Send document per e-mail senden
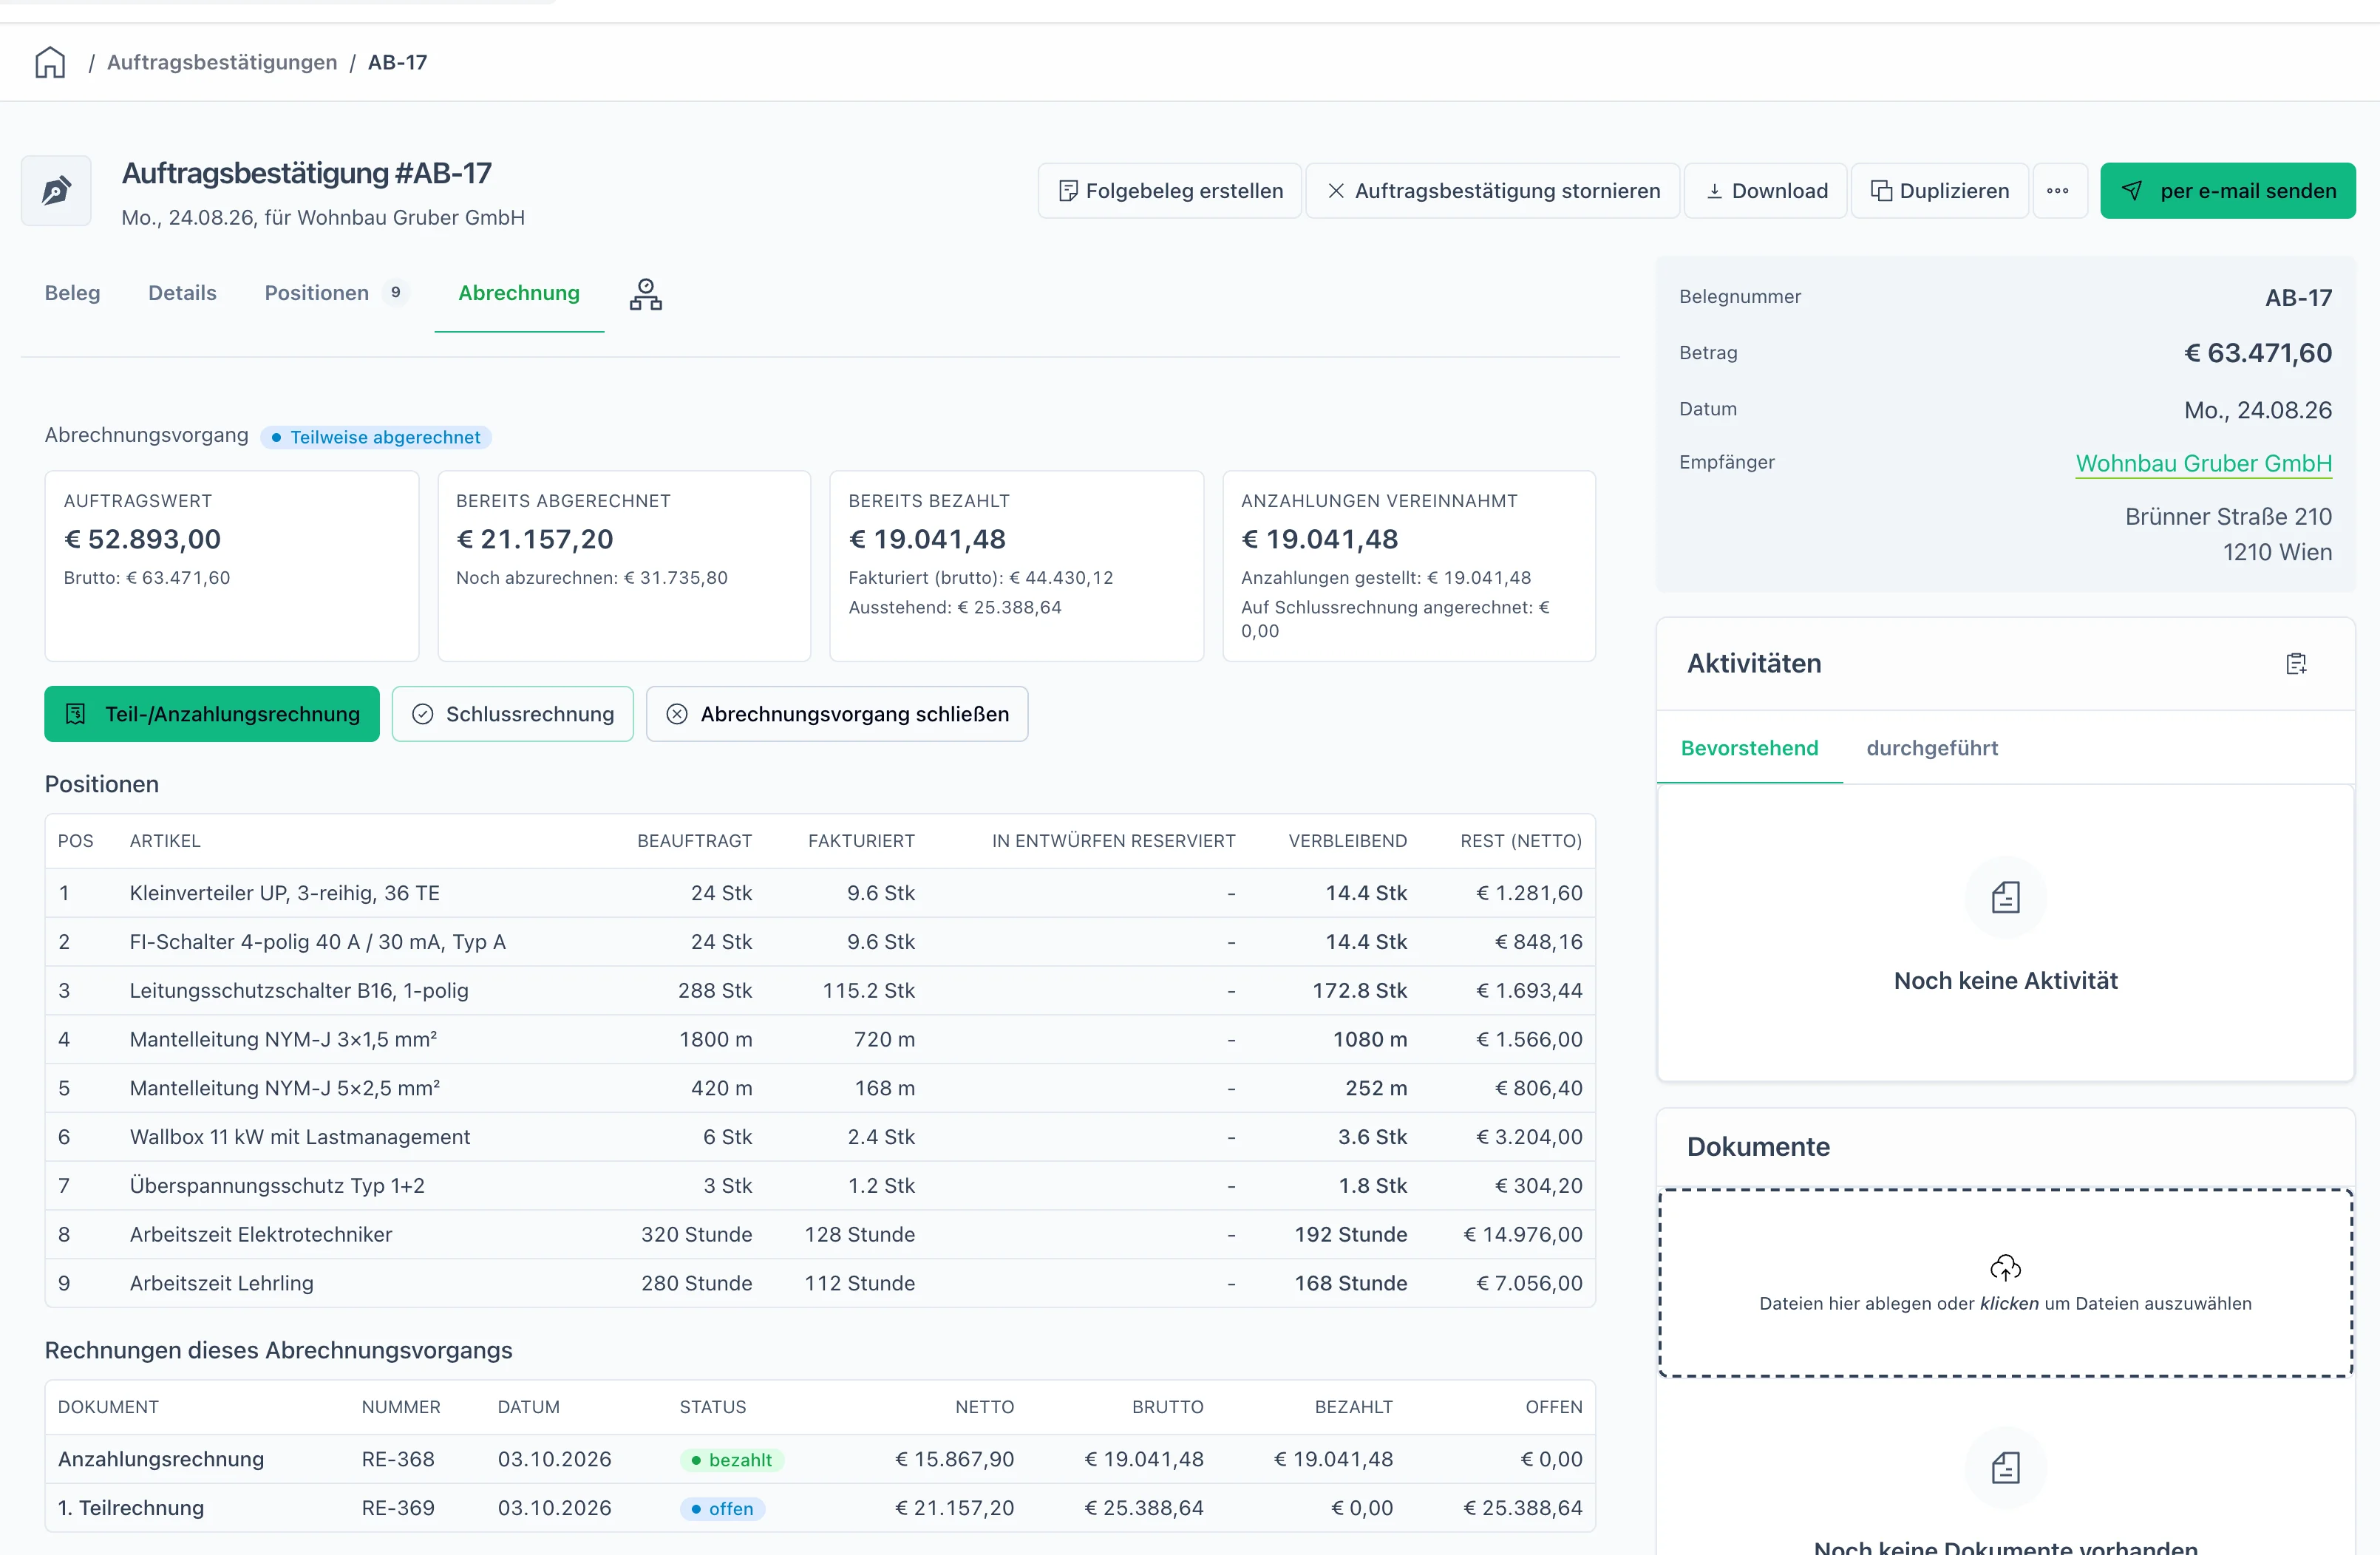2380x1555 pixels. tap(2228, 191)
